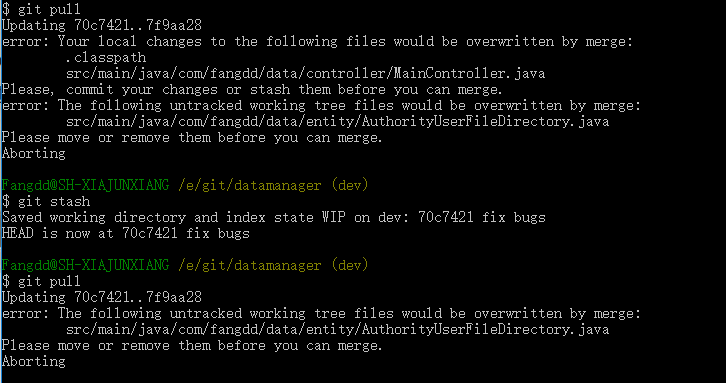Click the first 'untracked working tree files' error line

pyautogui.click(x=321, y=105)
